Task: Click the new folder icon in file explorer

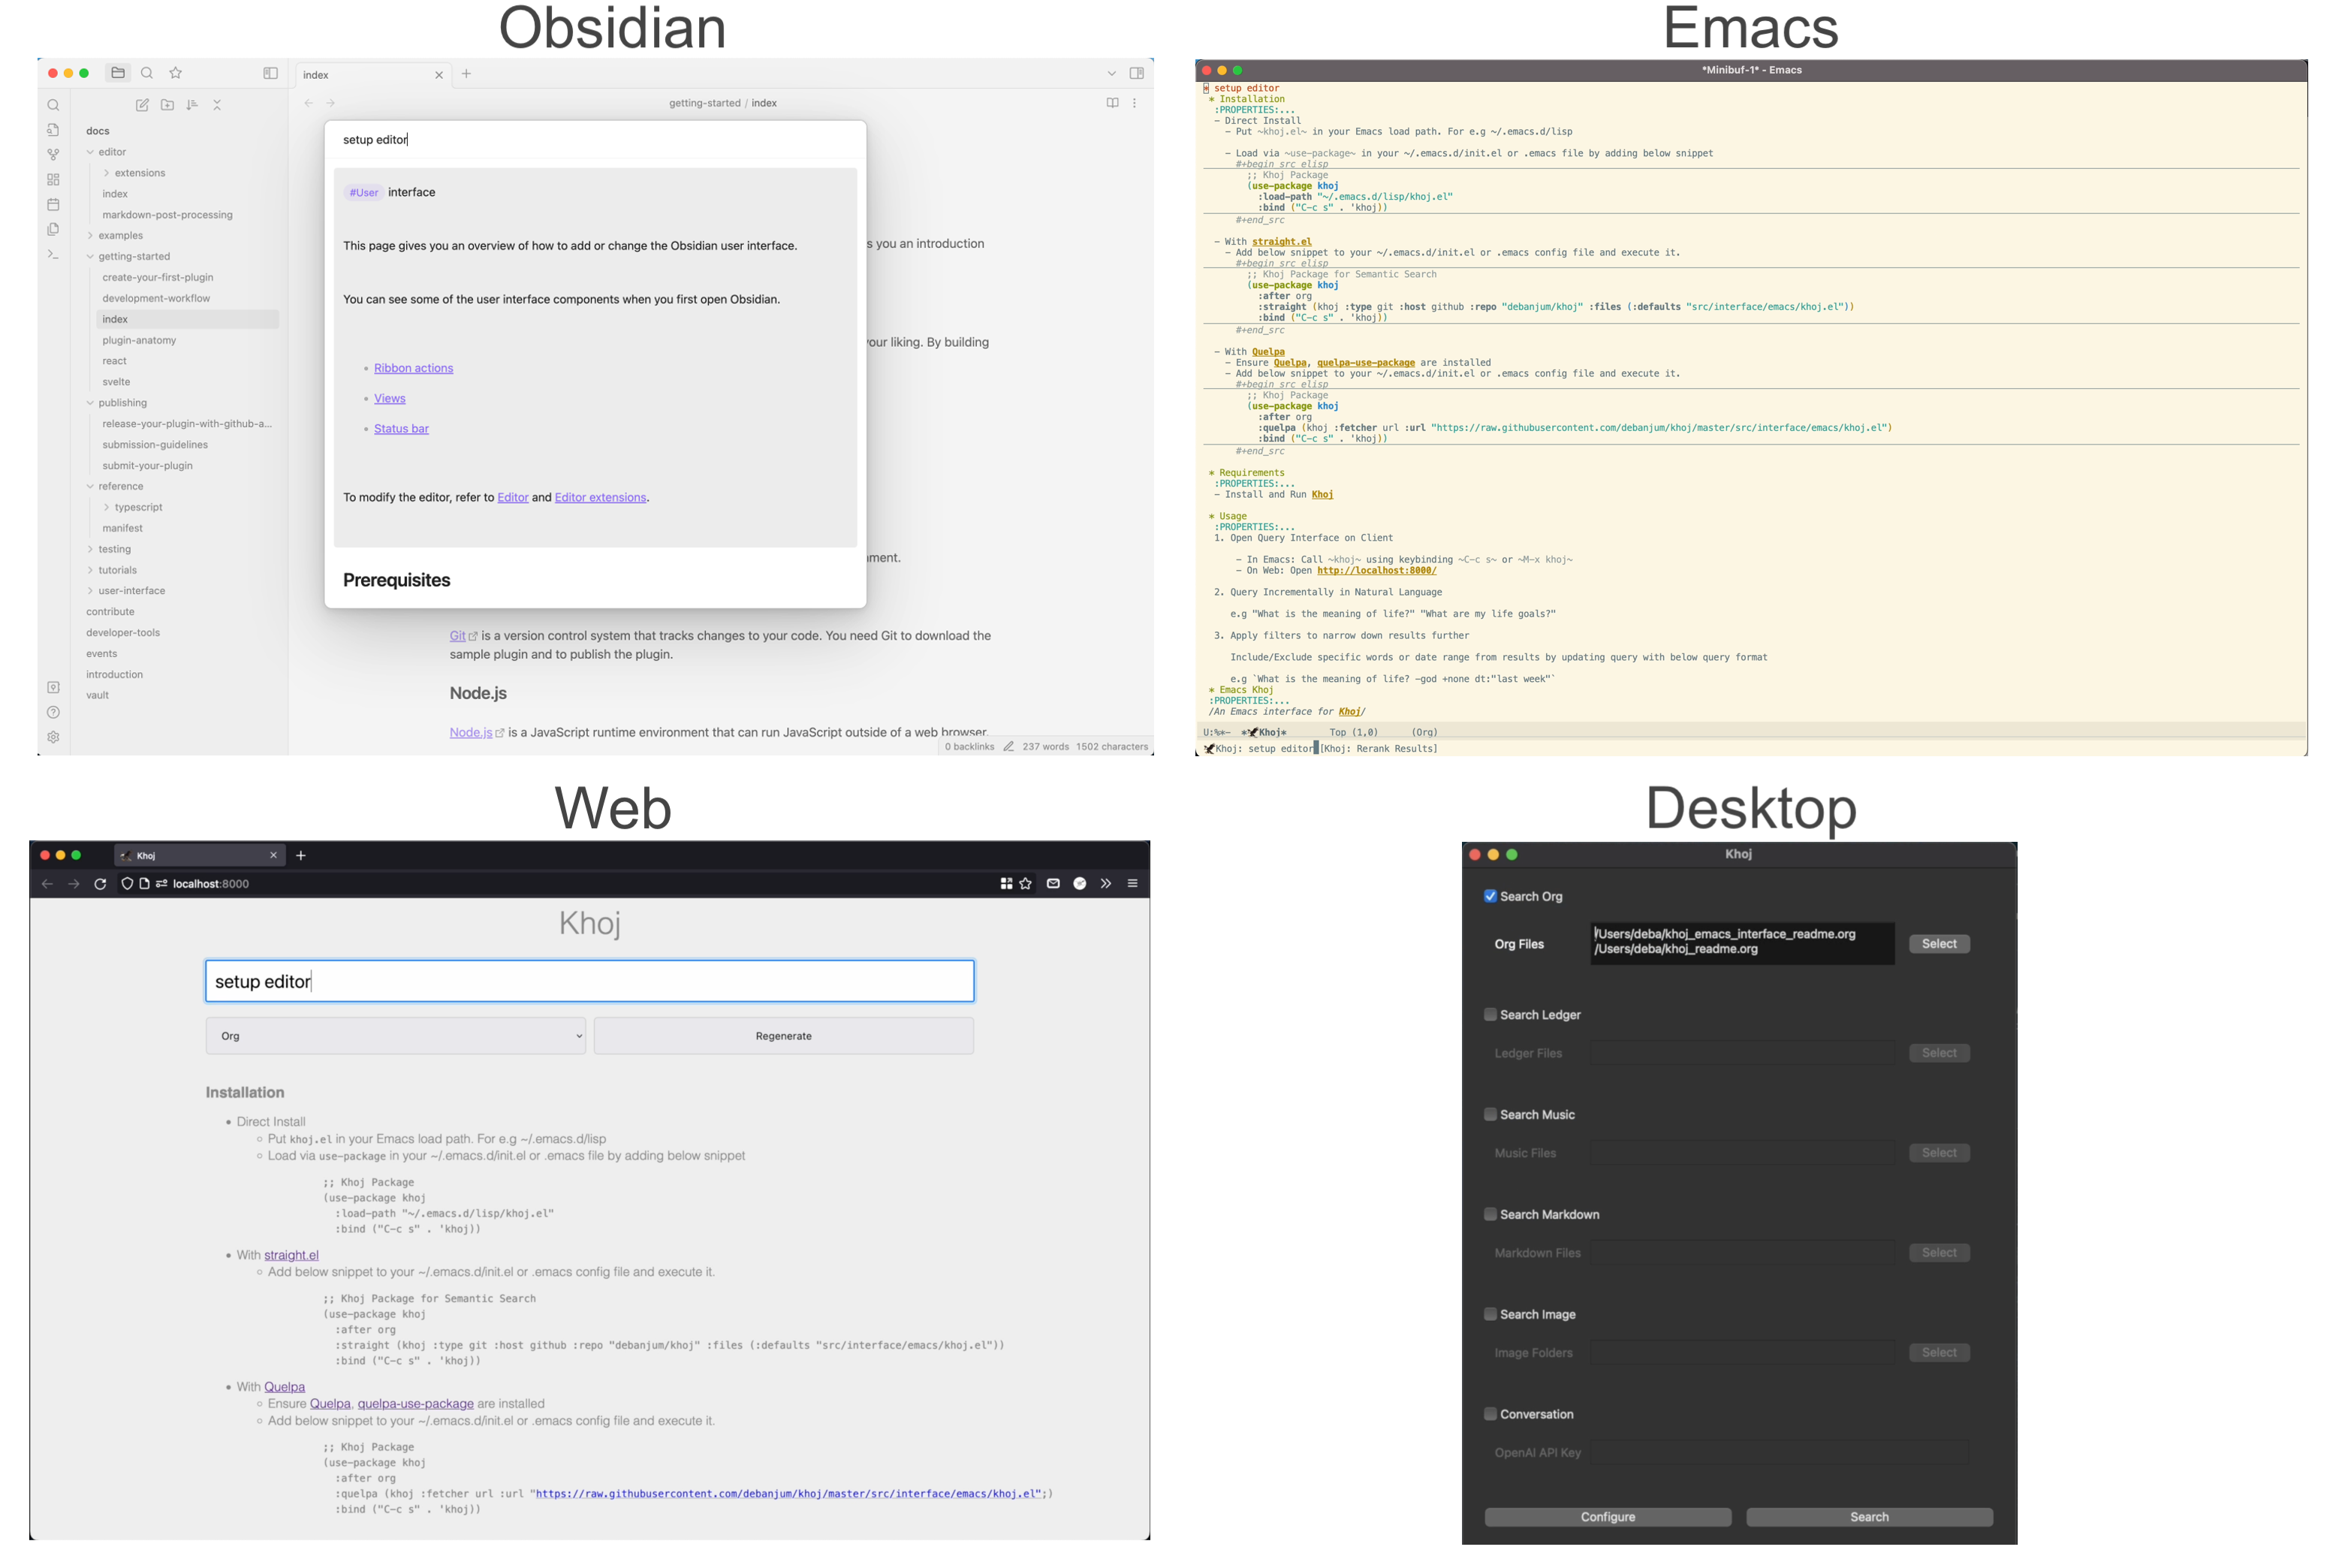Action: pos(167,105)
